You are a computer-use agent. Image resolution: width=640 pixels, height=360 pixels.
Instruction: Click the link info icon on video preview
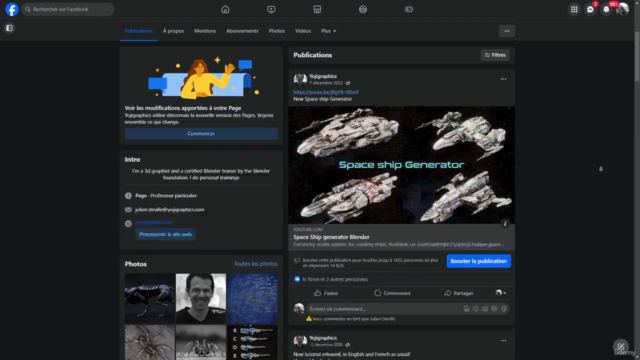(505, 223)
